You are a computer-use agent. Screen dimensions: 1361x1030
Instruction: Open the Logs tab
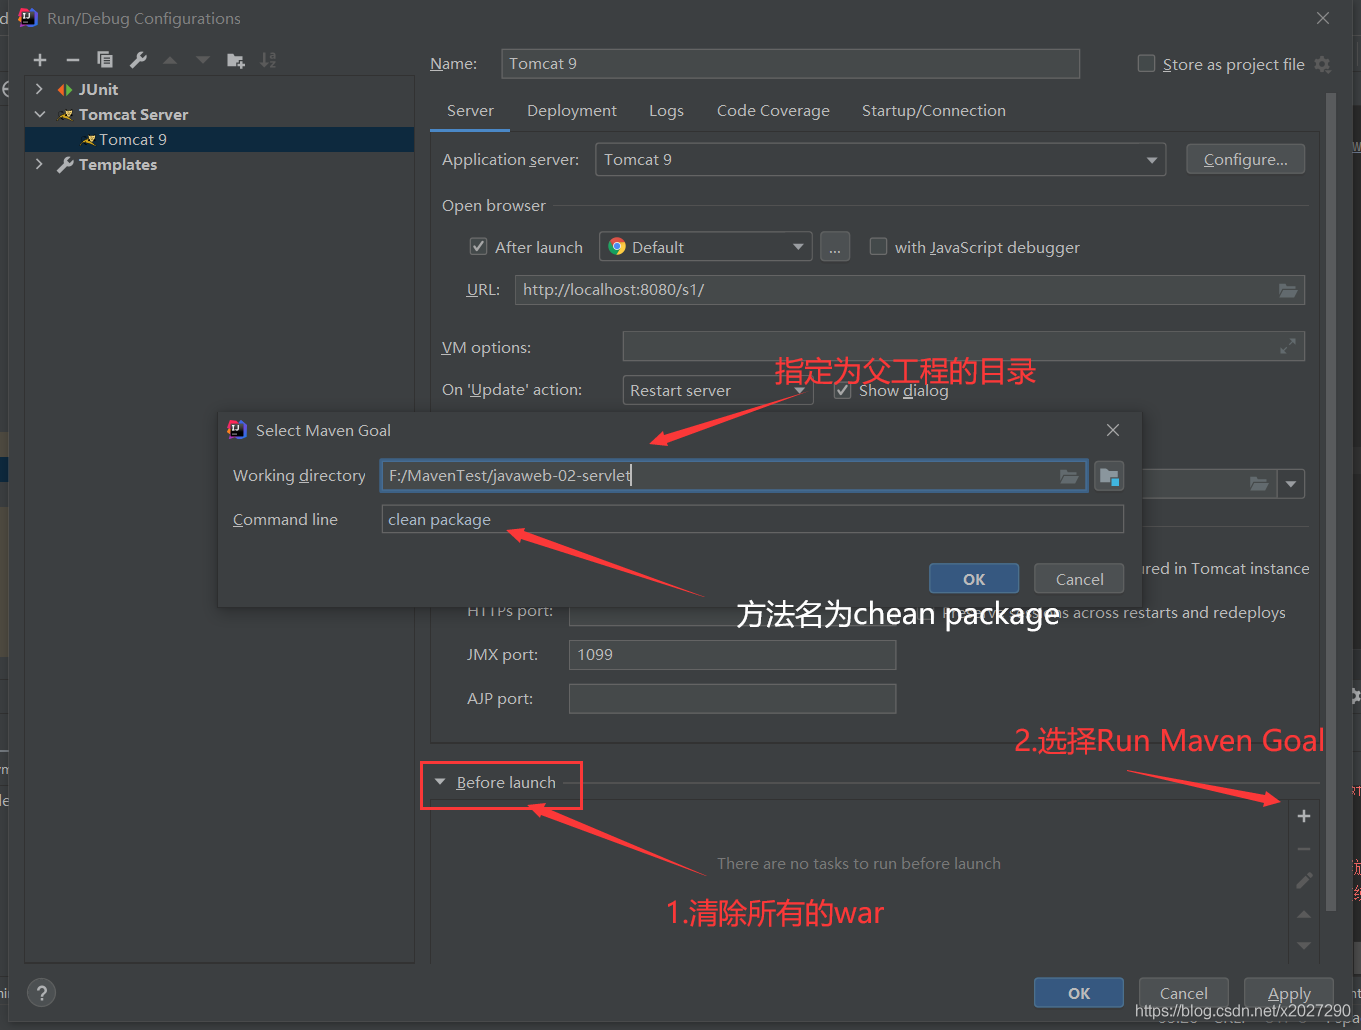coord(666,111)
